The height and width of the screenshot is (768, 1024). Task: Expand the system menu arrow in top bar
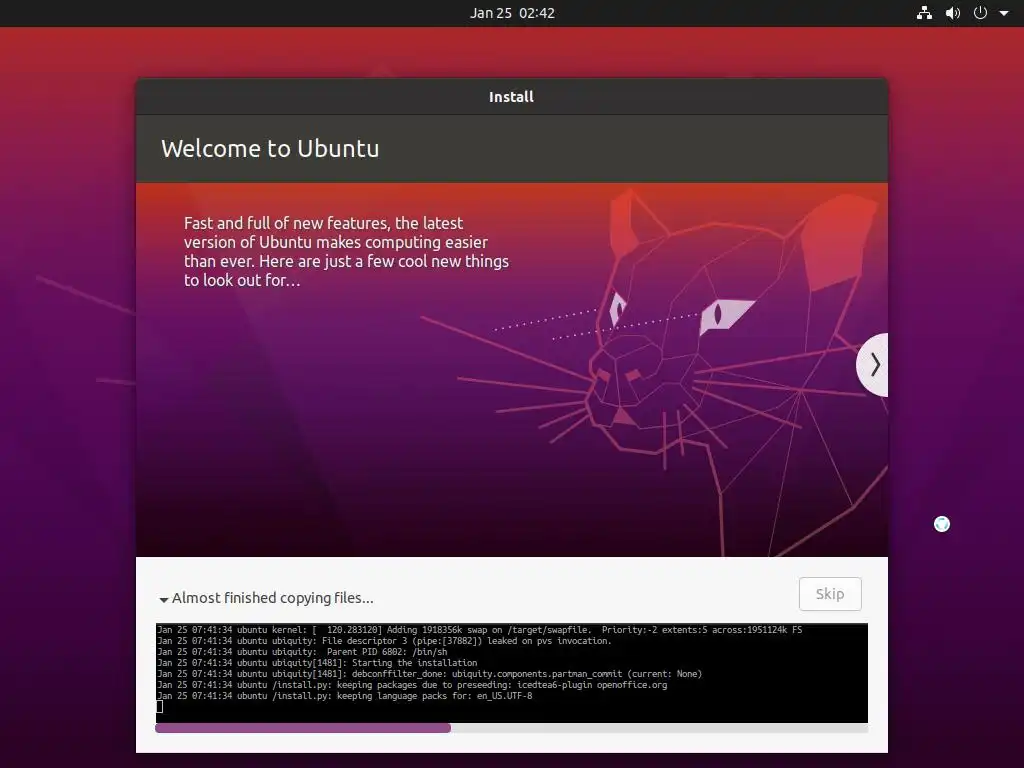click(x=1004, y=13)
